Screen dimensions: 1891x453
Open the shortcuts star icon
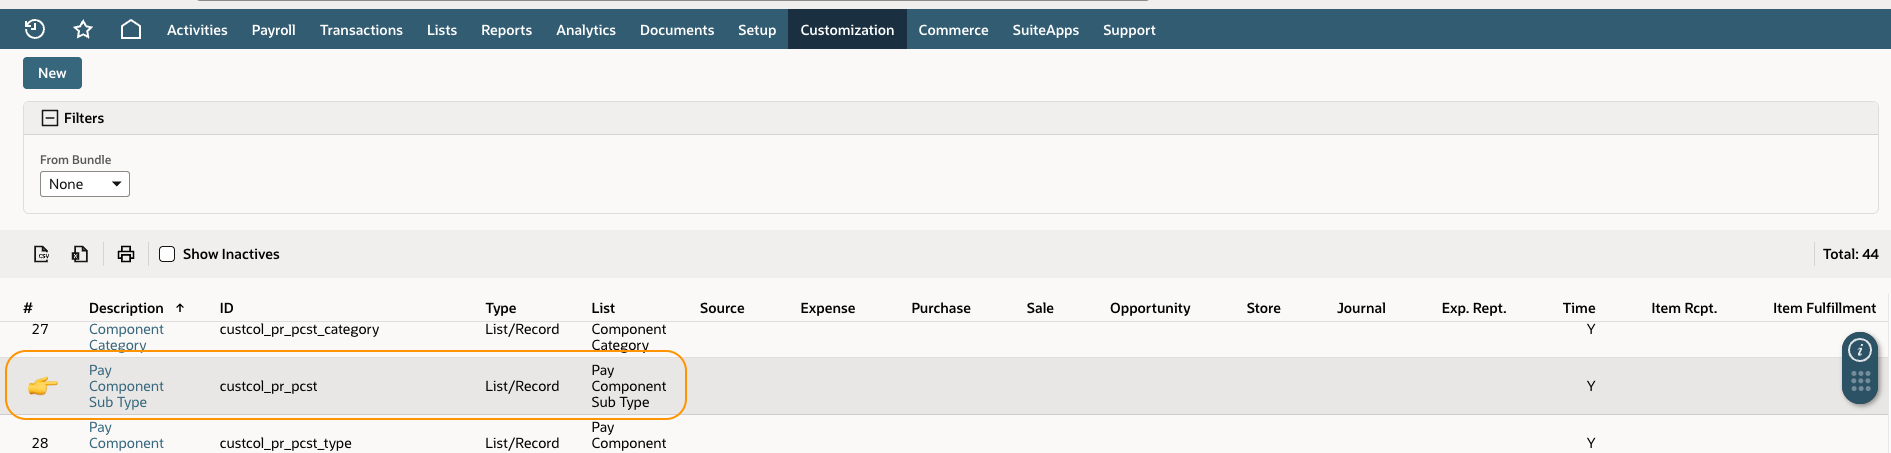click(x=83, y=29)
